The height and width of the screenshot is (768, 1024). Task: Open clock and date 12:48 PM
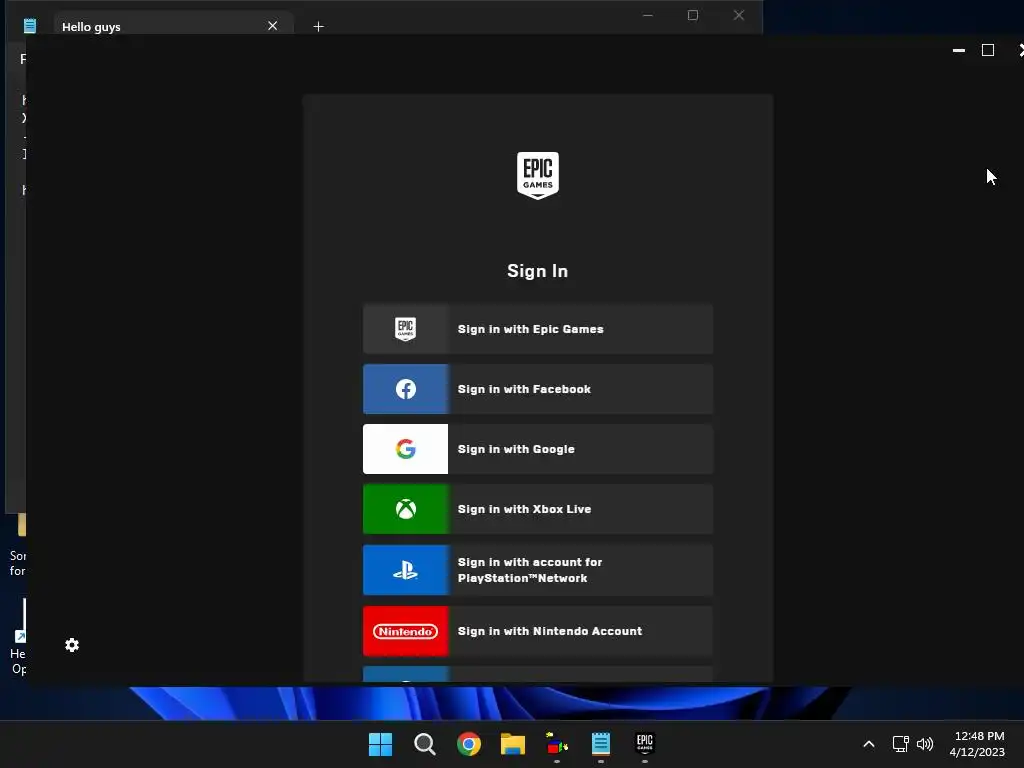[977, 744]
